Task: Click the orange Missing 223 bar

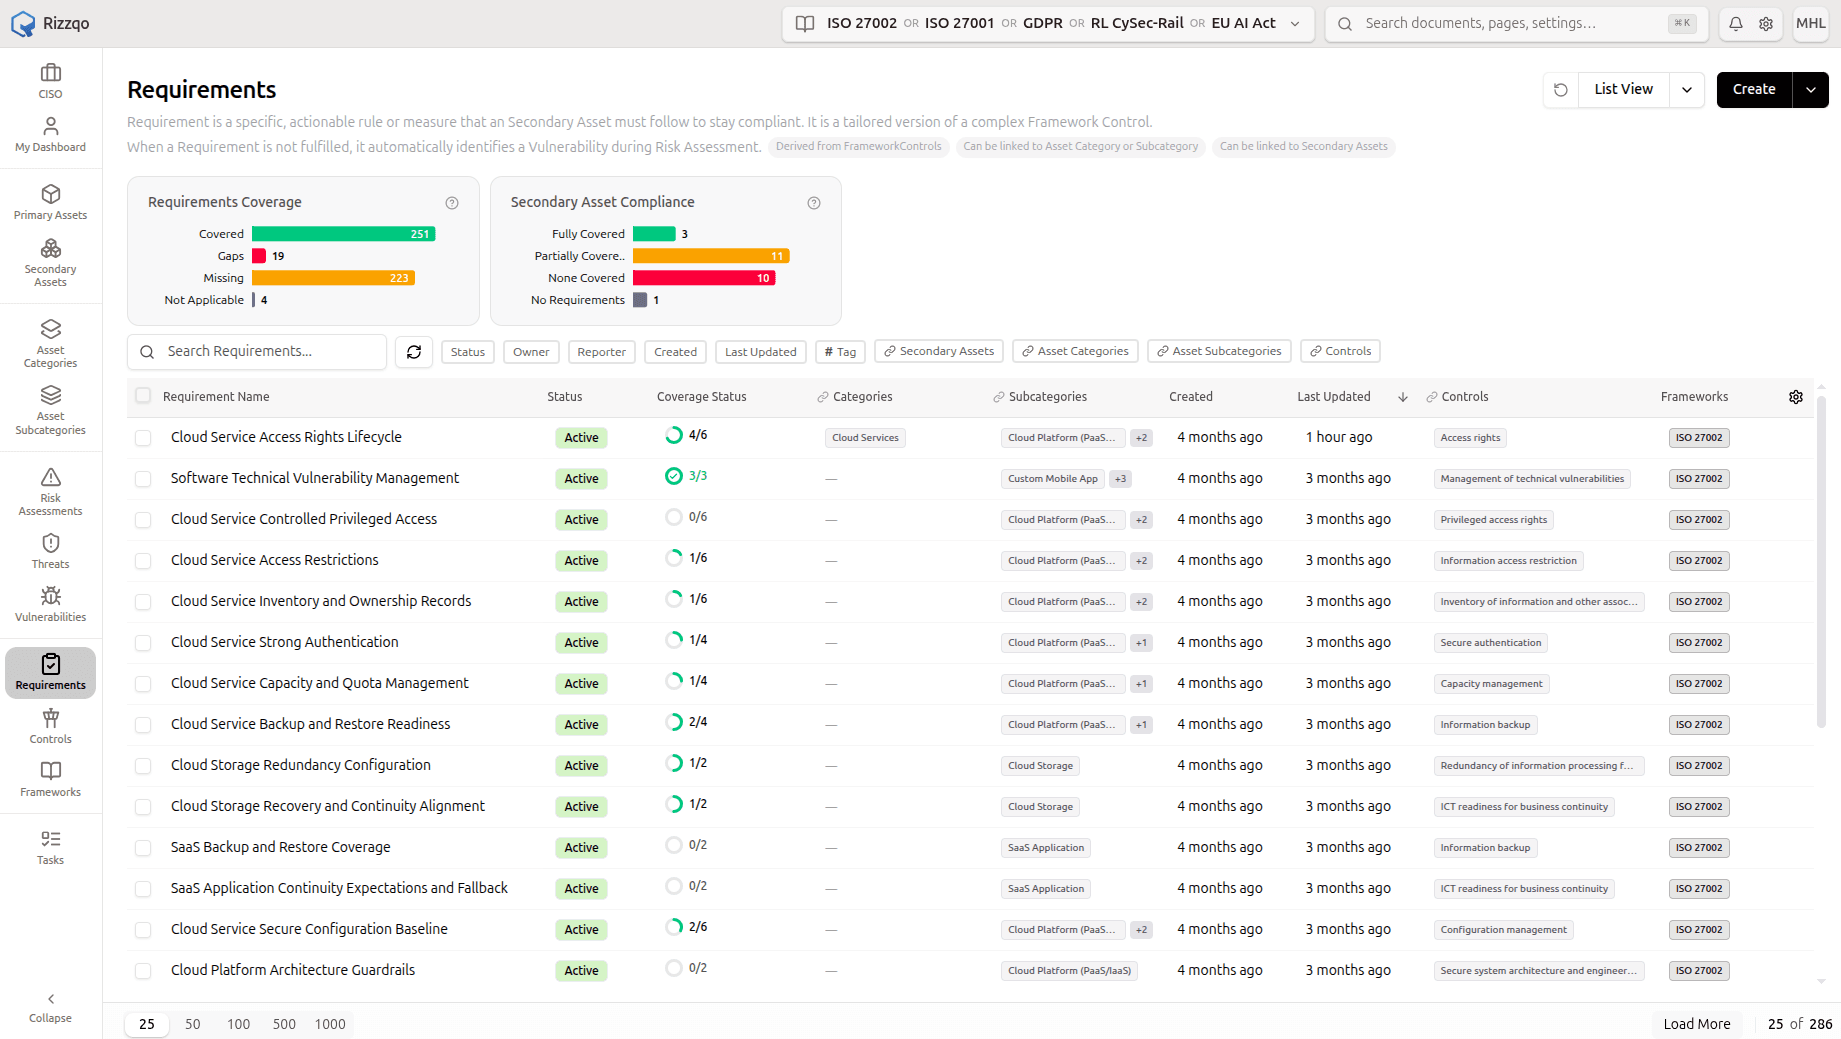Action: tap(333, 278)
